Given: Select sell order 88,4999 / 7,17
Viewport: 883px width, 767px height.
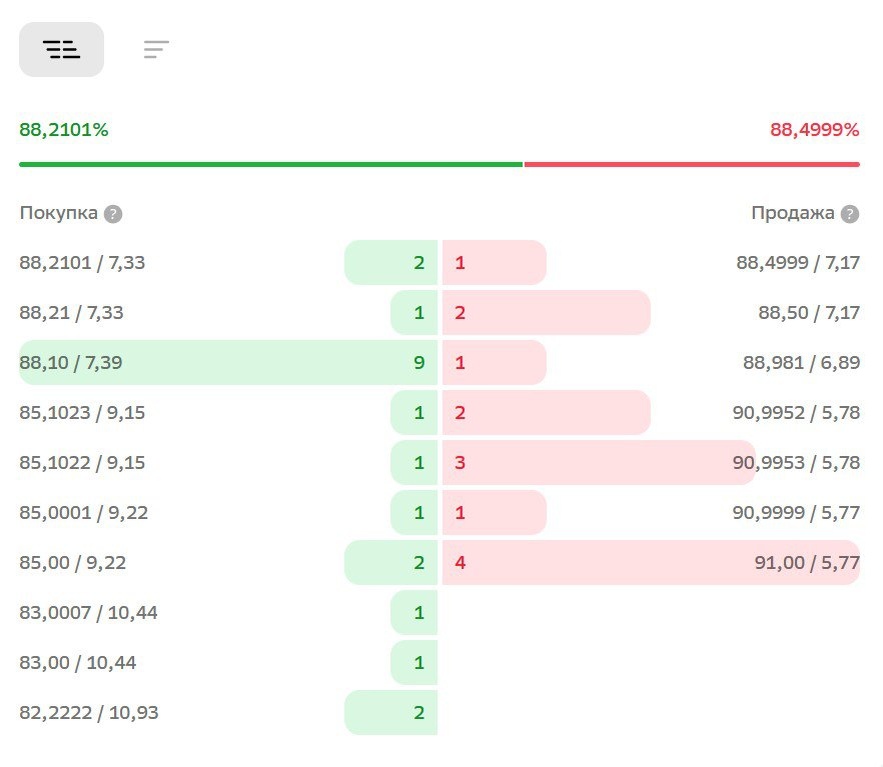Looking at the screenshot, I should pos(798,263).
